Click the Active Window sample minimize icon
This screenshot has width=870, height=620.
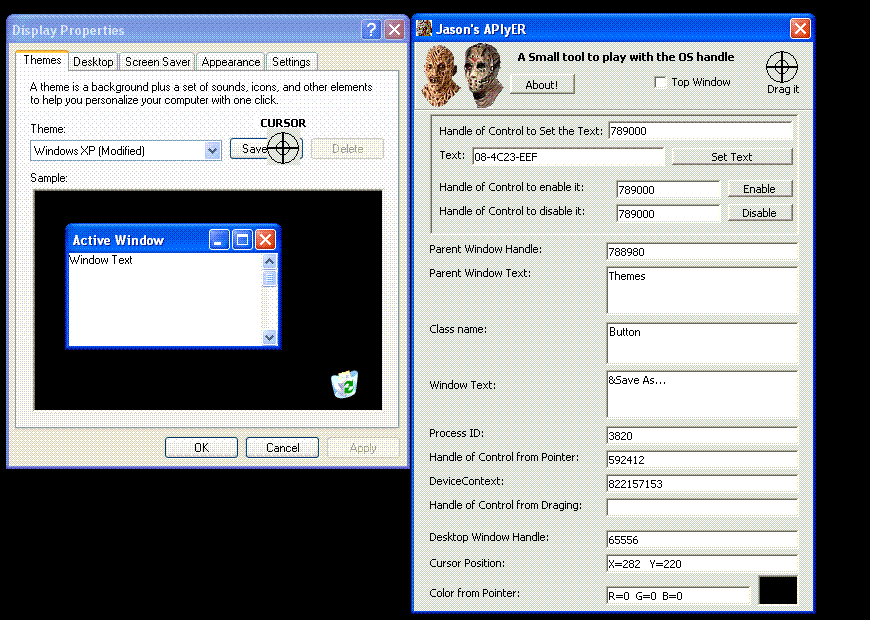point(219,240)
